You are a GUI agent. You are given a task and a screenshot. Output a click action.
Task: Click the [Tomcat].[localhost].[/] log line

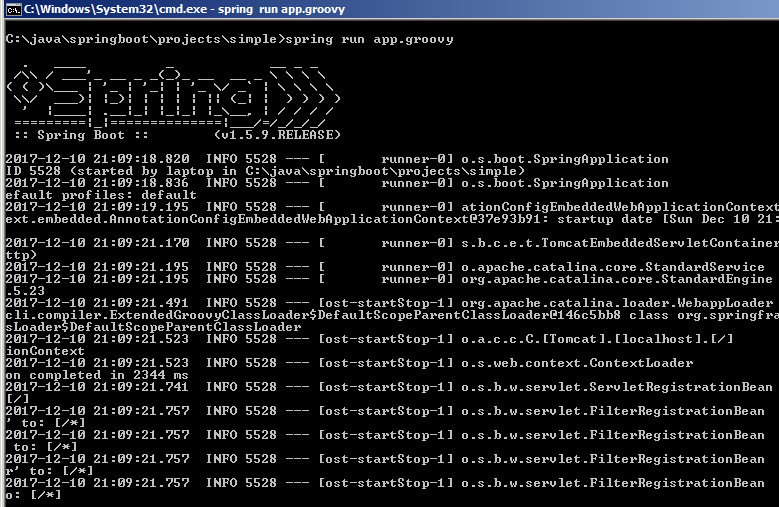point(369,339)
